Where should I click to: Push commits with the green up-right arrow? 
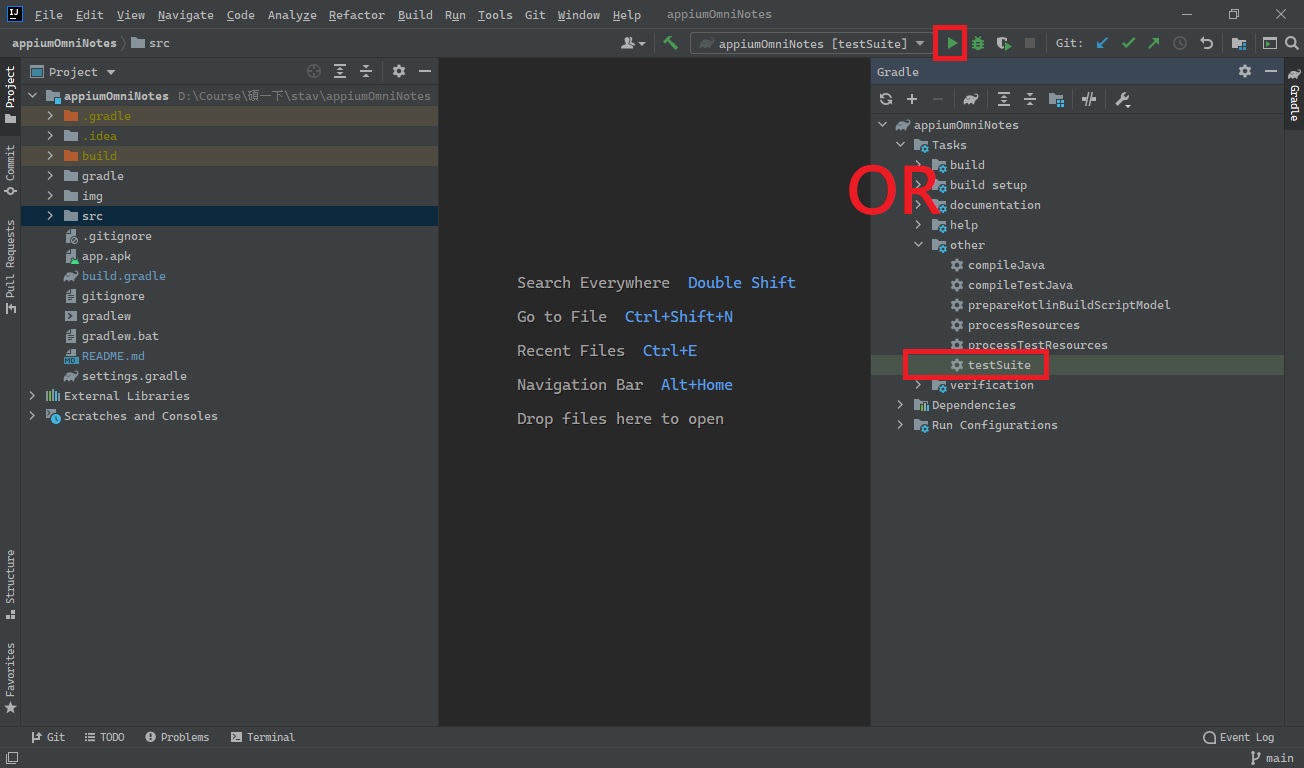(x=1153, y=43)
